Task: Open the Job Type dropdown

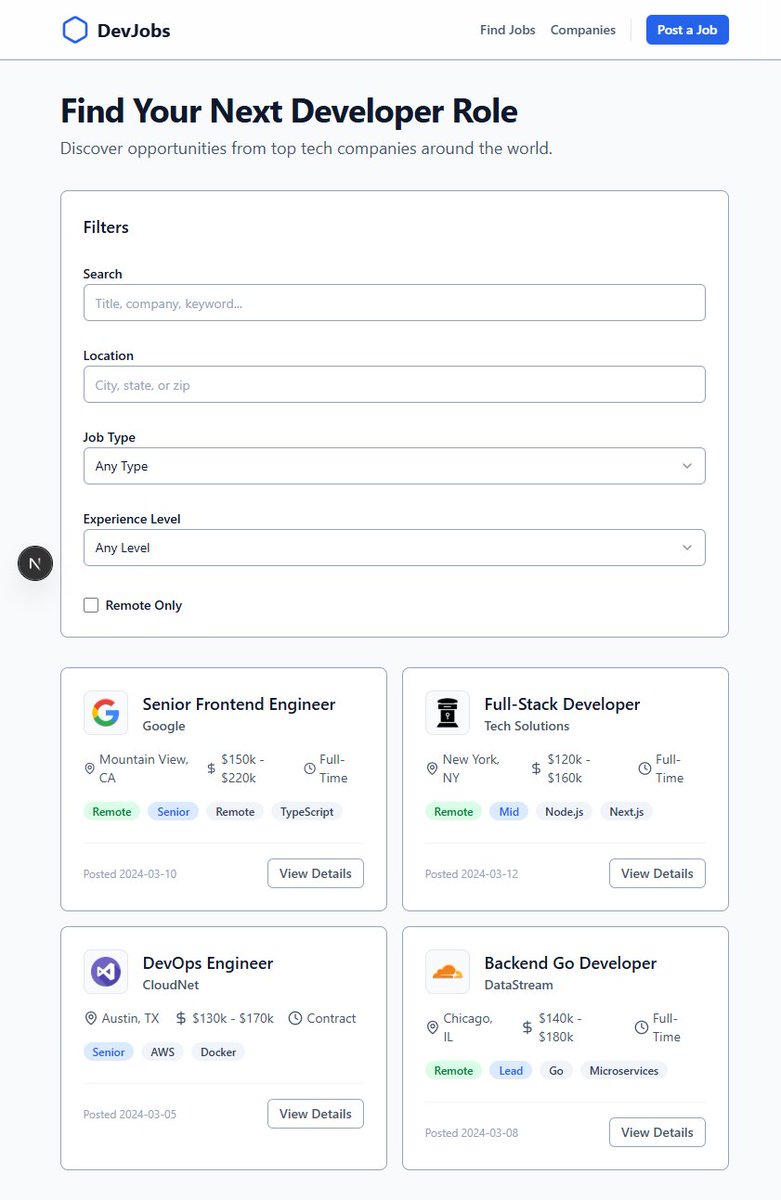Action: click(x=394, y=466)
